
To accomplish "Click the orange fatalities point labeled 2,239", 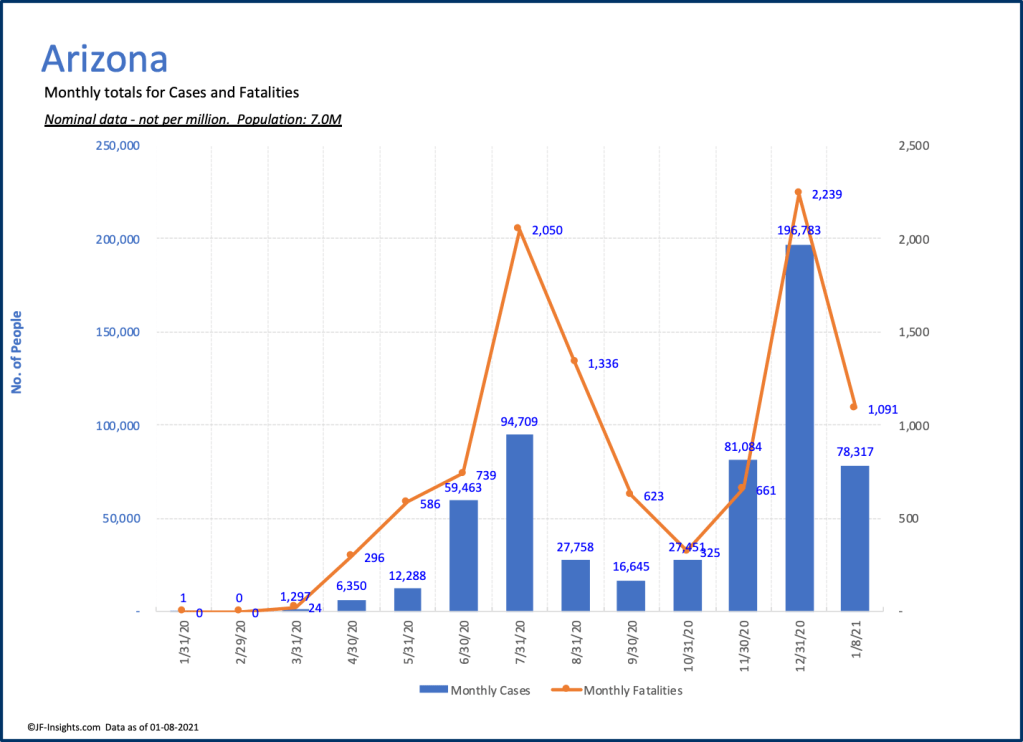I will point(798,192).
